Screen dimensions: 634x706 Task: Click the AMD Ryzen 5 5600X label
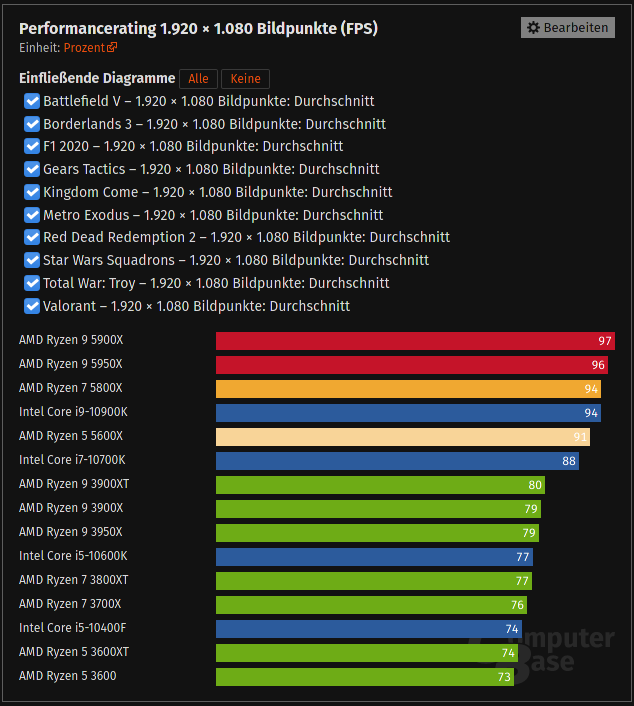[x=71, y=436]
